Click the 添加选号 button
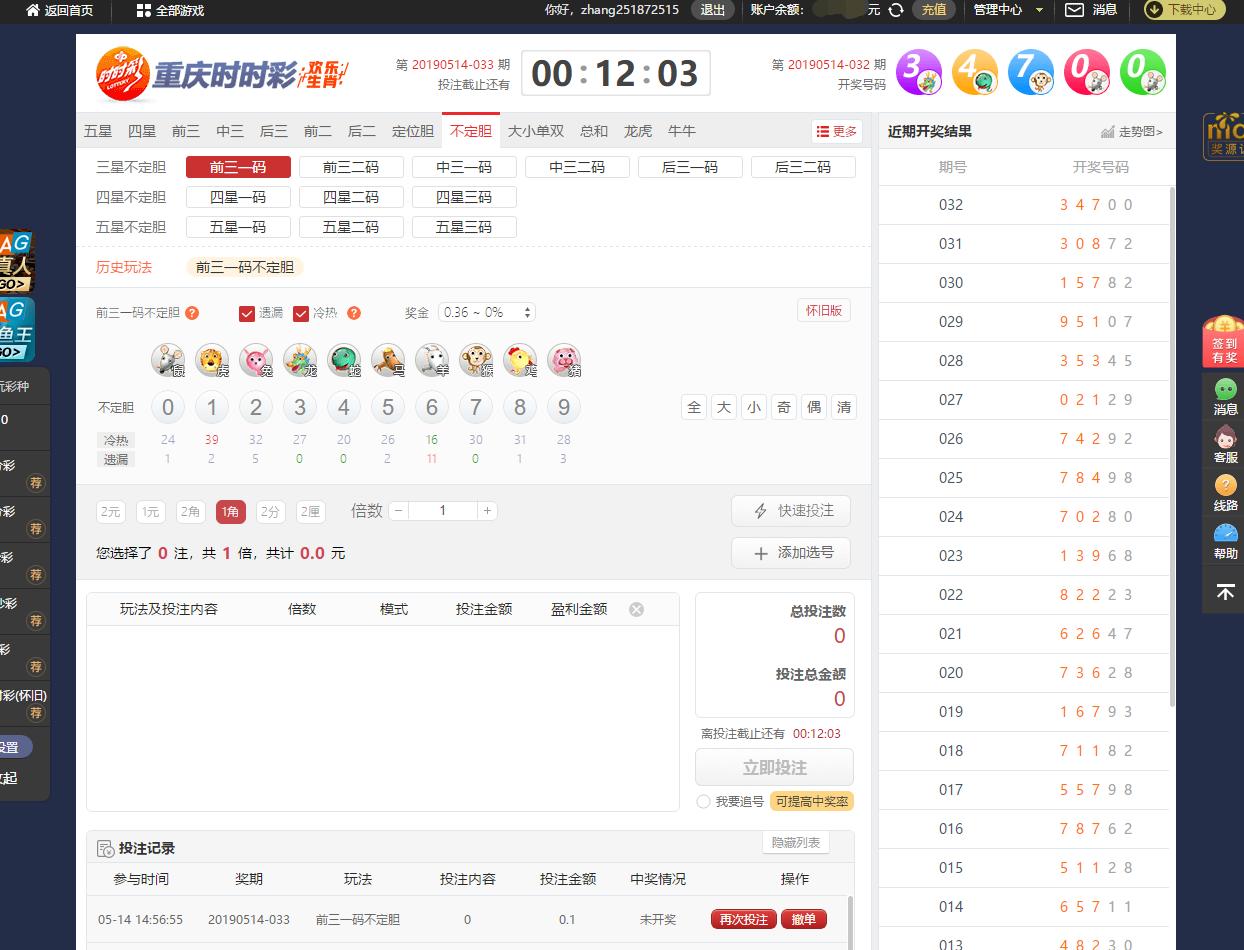The width and height of the screenshot is (1244, 950). tap(790, 553)
